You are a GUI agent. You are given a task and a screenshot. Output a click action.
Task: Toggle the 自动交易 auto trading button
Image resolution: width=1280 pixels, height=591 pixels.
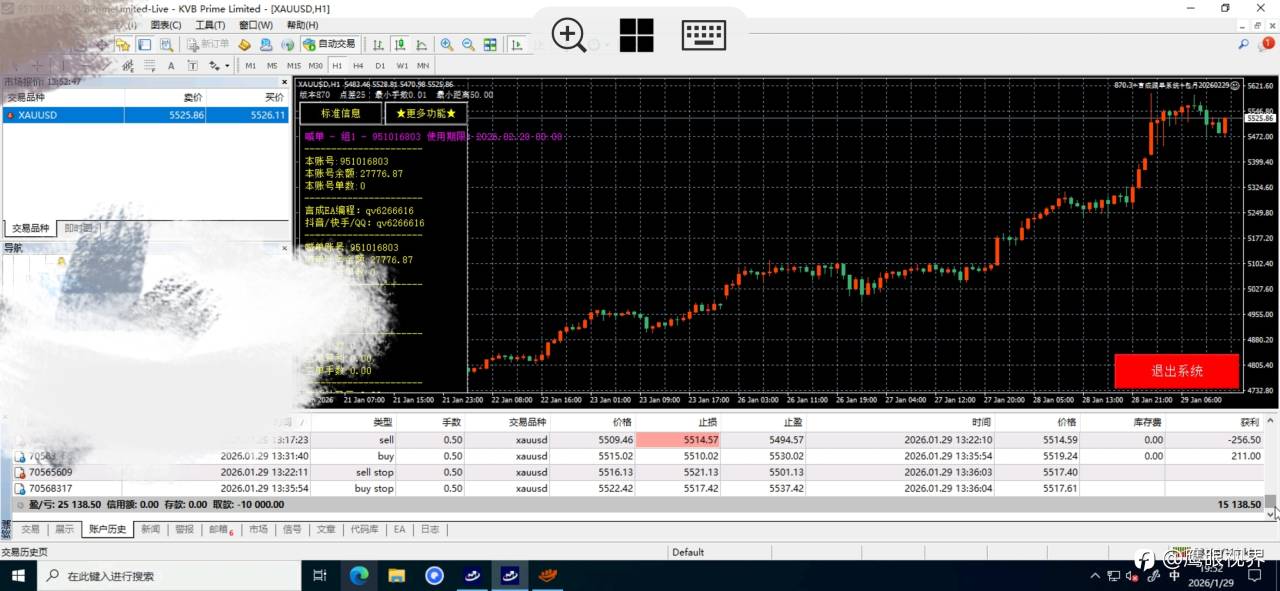click(329, 44)
